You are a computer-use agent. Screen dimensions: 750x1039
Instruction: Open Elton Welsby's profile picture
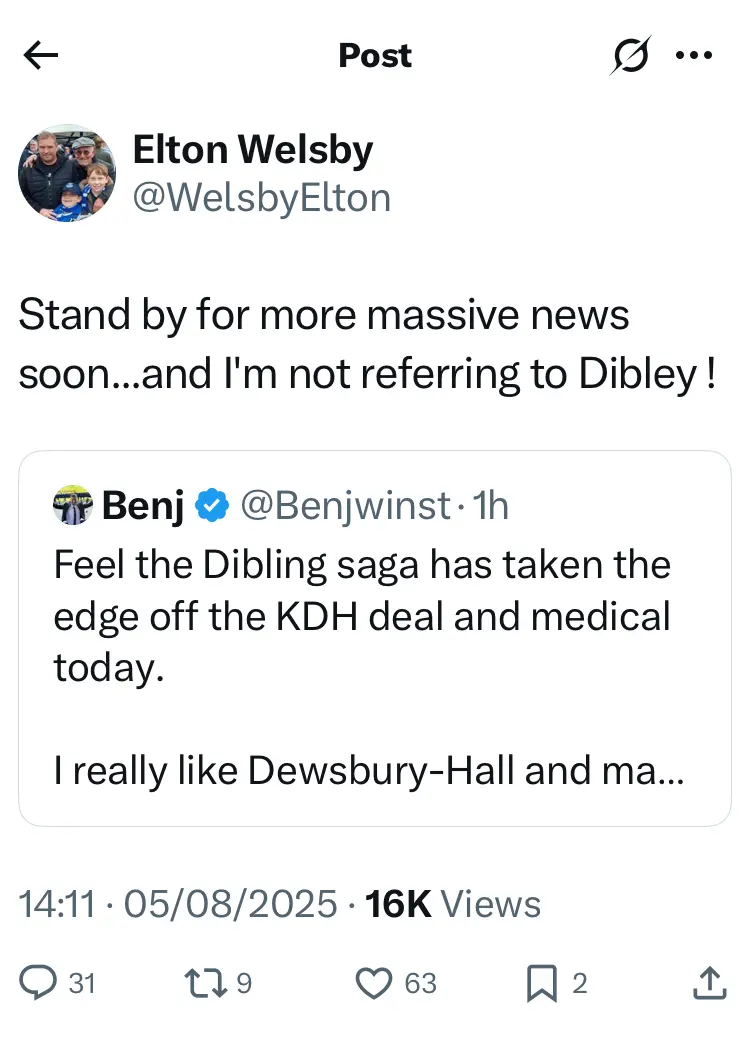click(67, 173)
